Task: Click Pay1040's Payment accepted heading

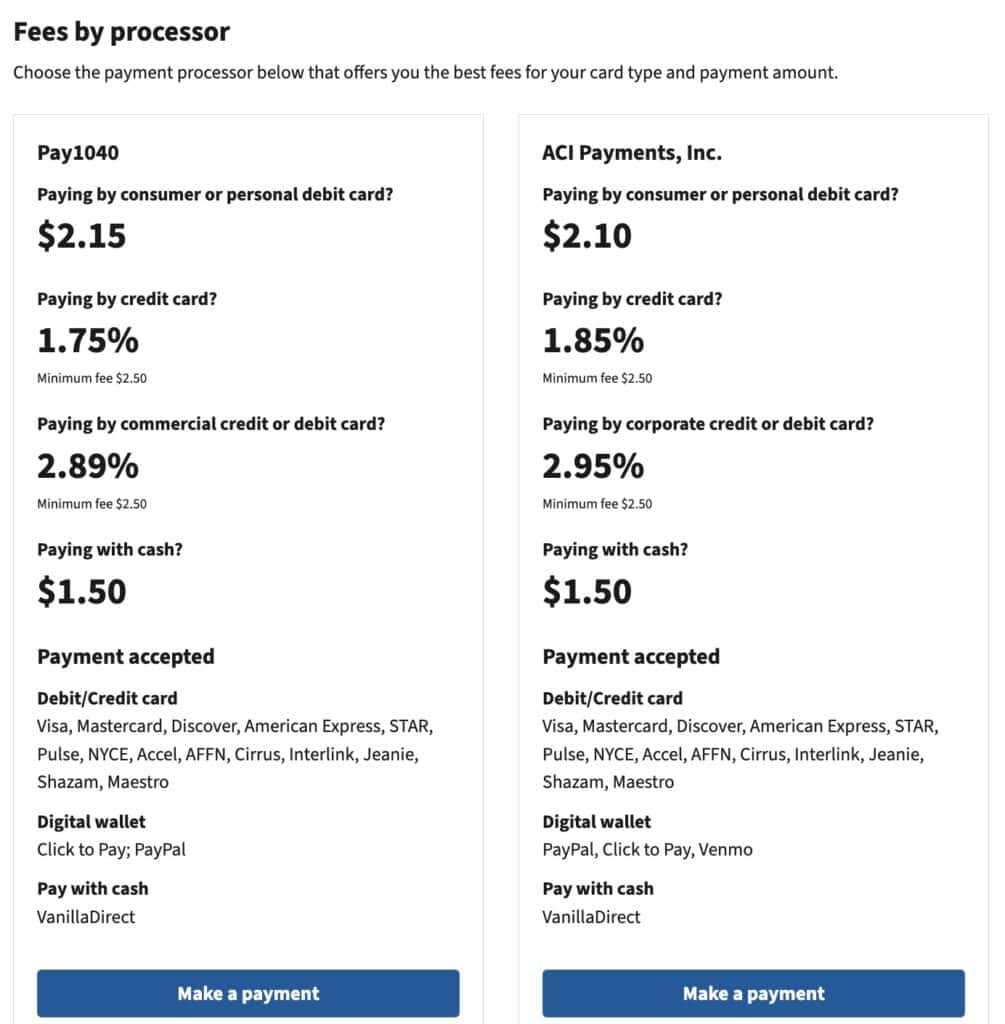Action: (126, 657)
